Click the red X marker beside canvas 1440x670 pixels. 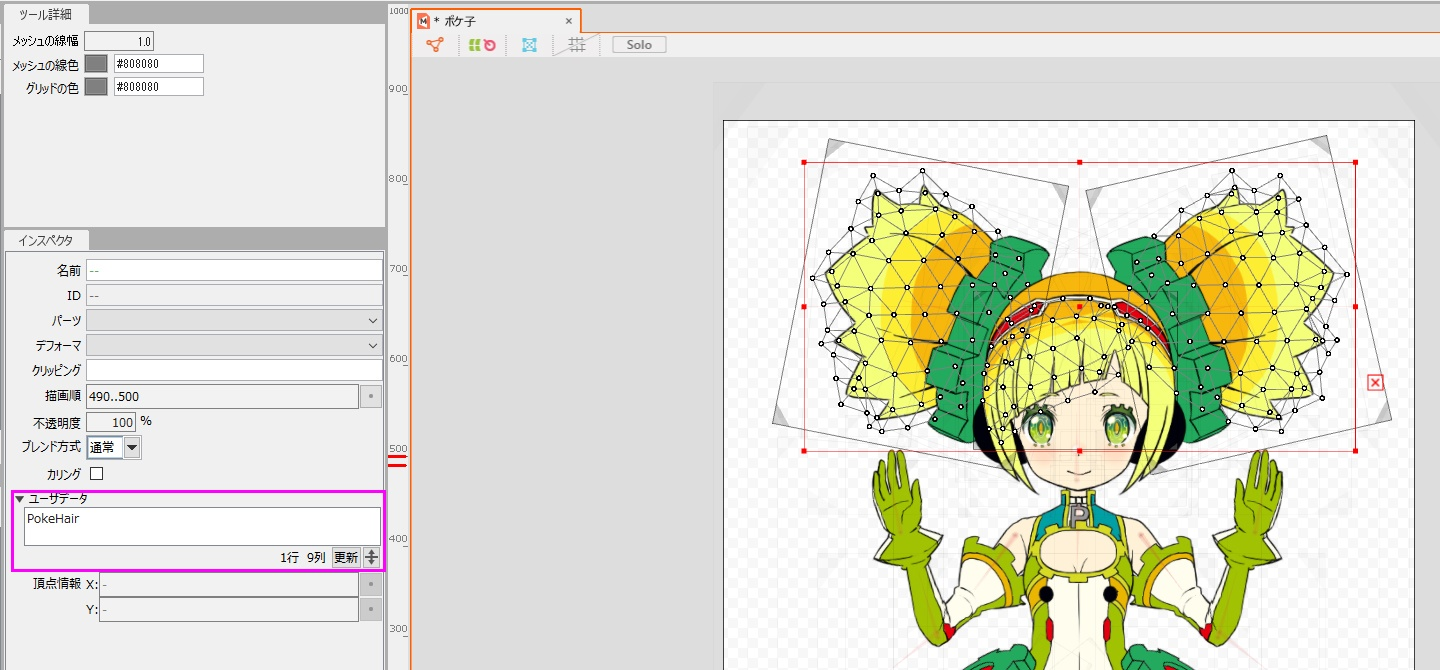click(1375, 382)
